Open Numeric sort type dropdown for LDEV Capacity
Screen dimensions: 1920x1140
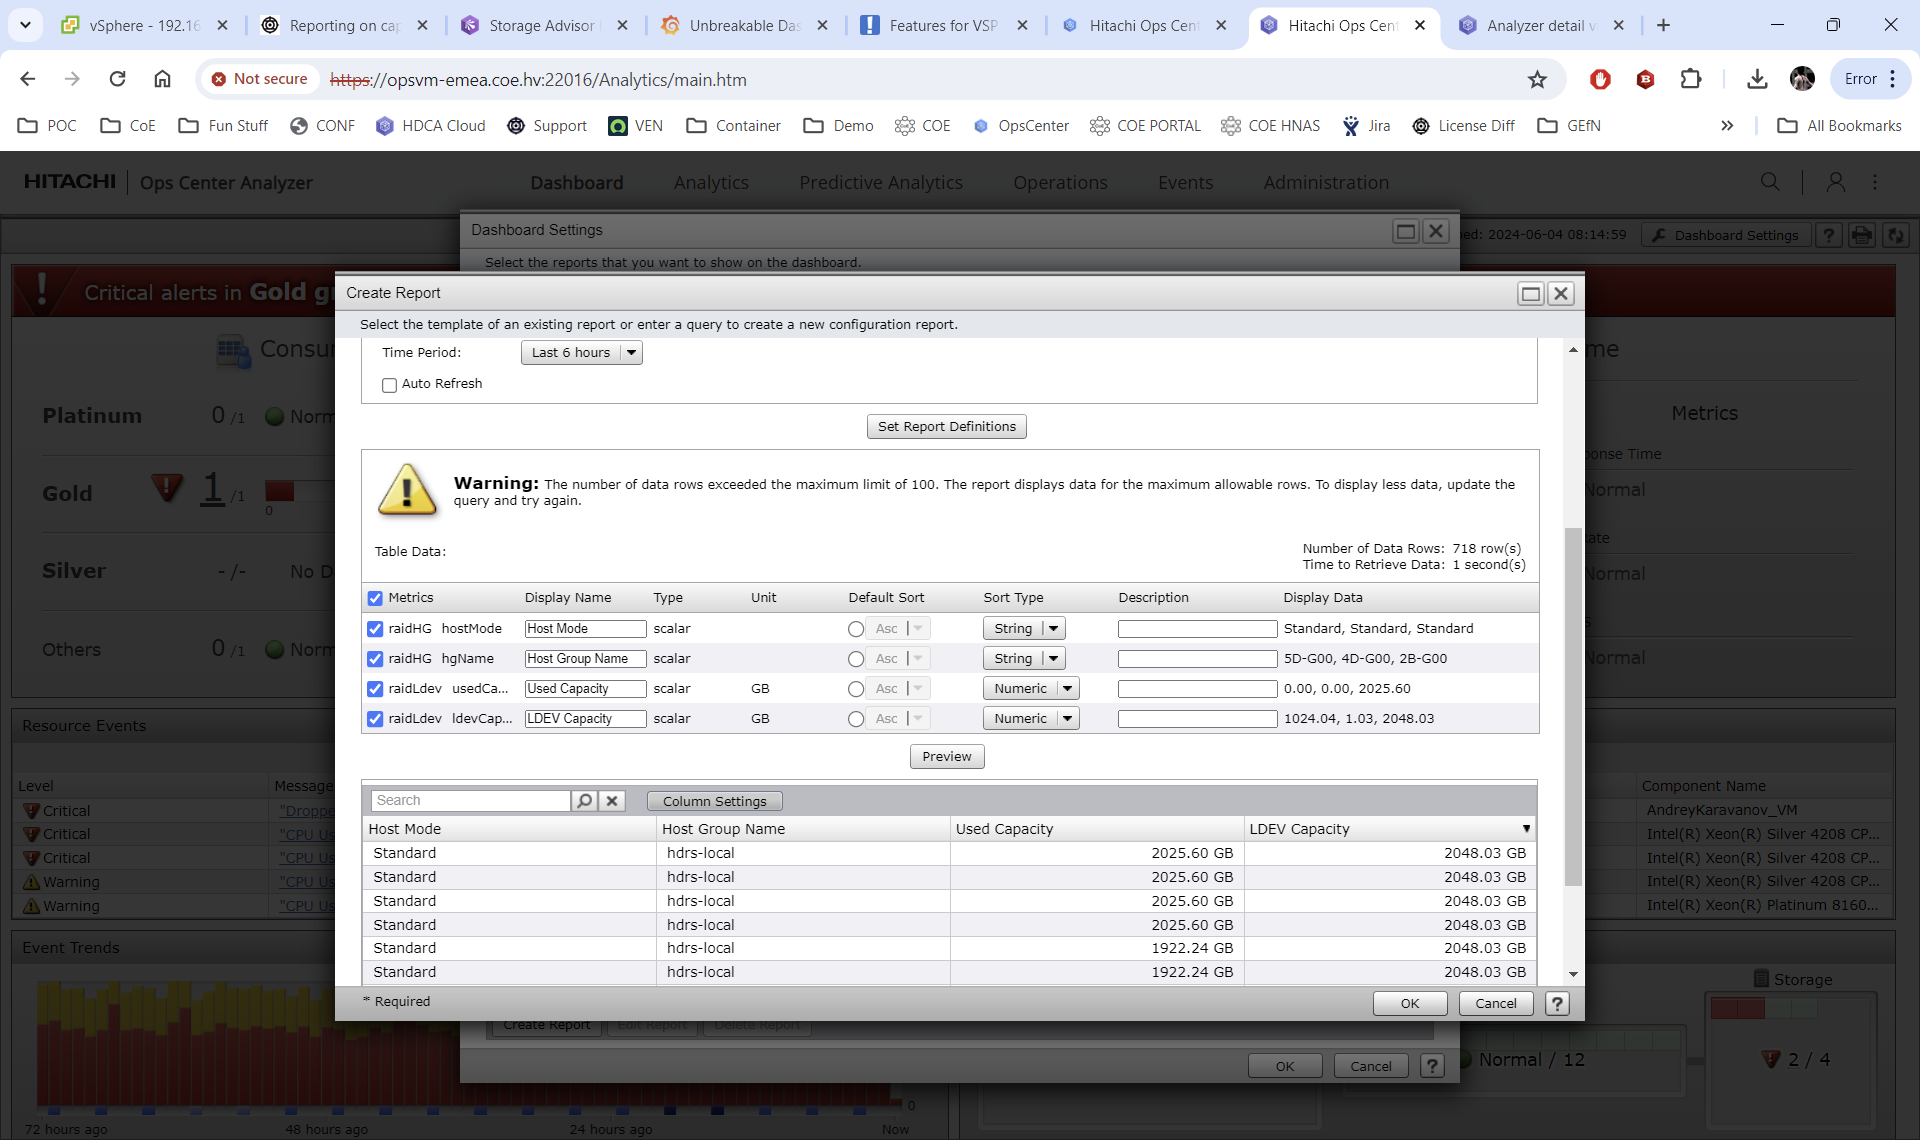[1067, 719]
